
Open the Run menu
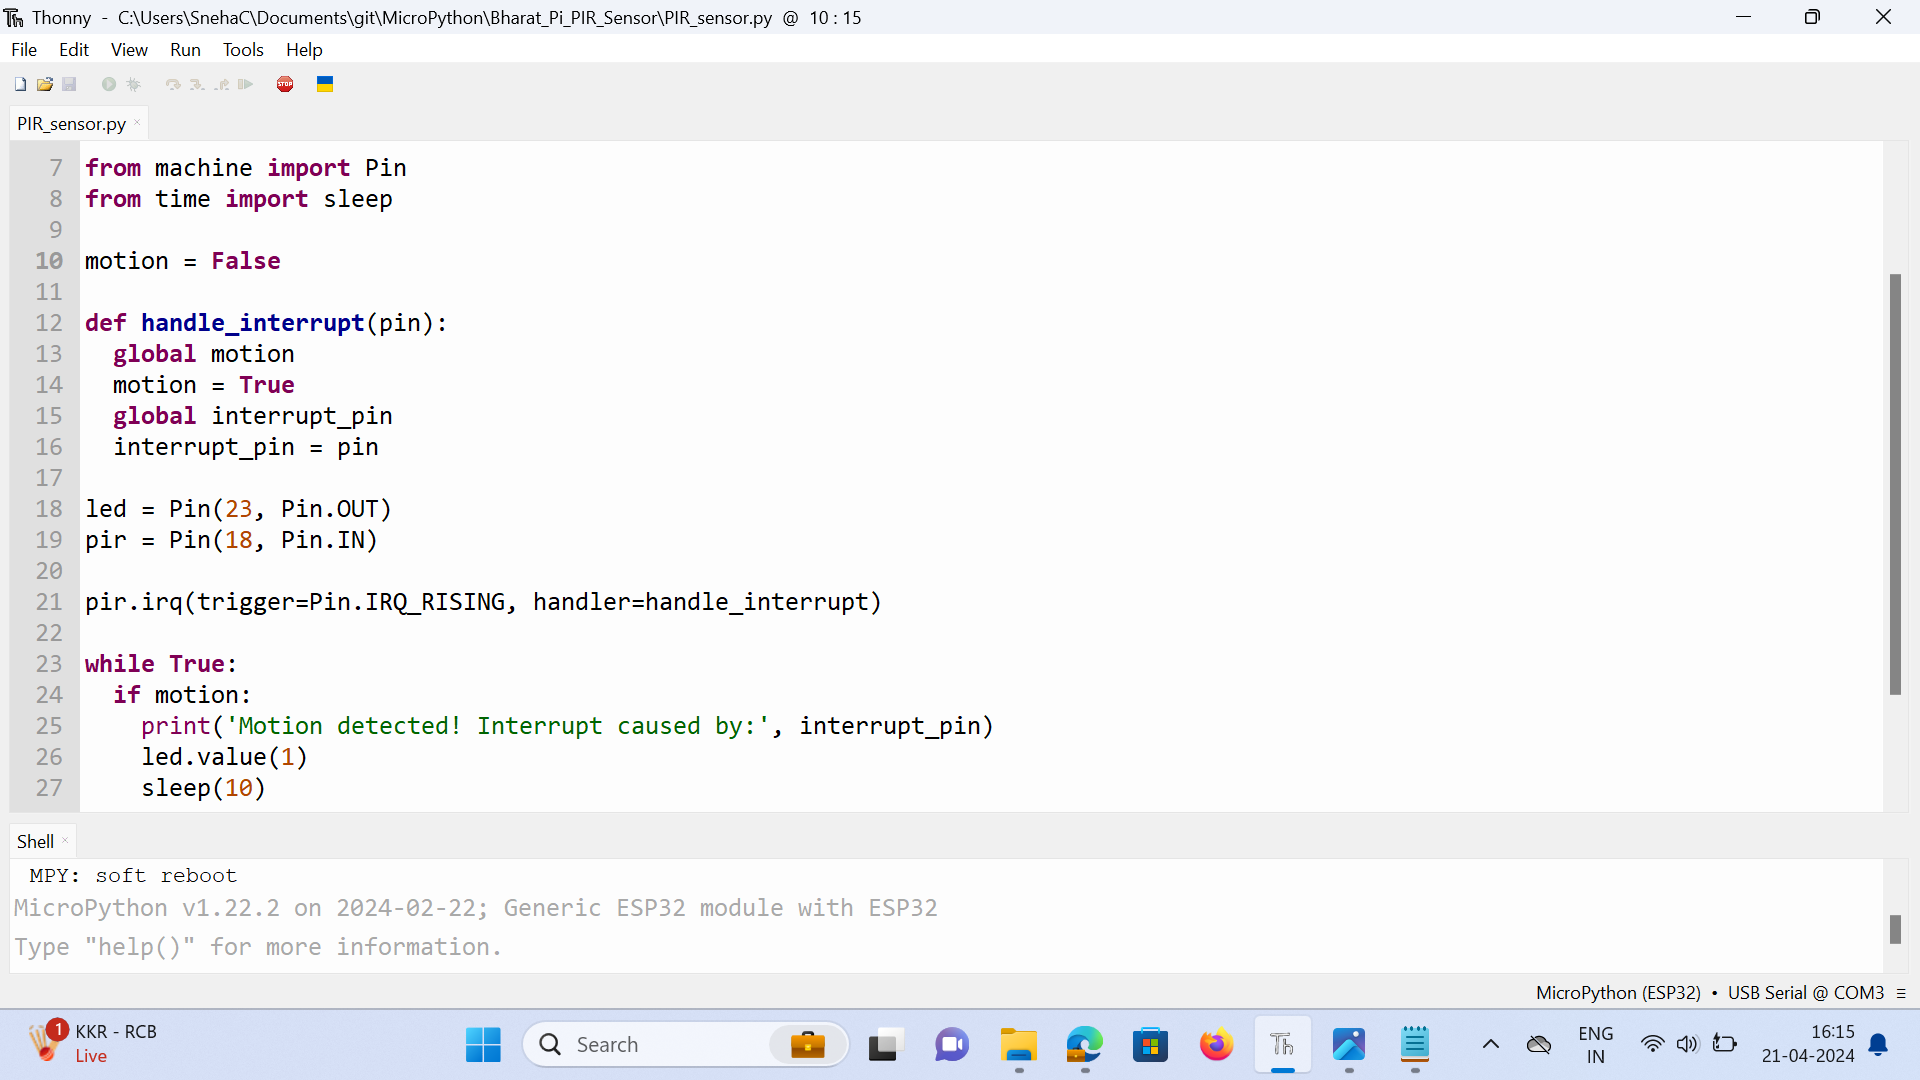pyautogui.click(x=185, y=50)
